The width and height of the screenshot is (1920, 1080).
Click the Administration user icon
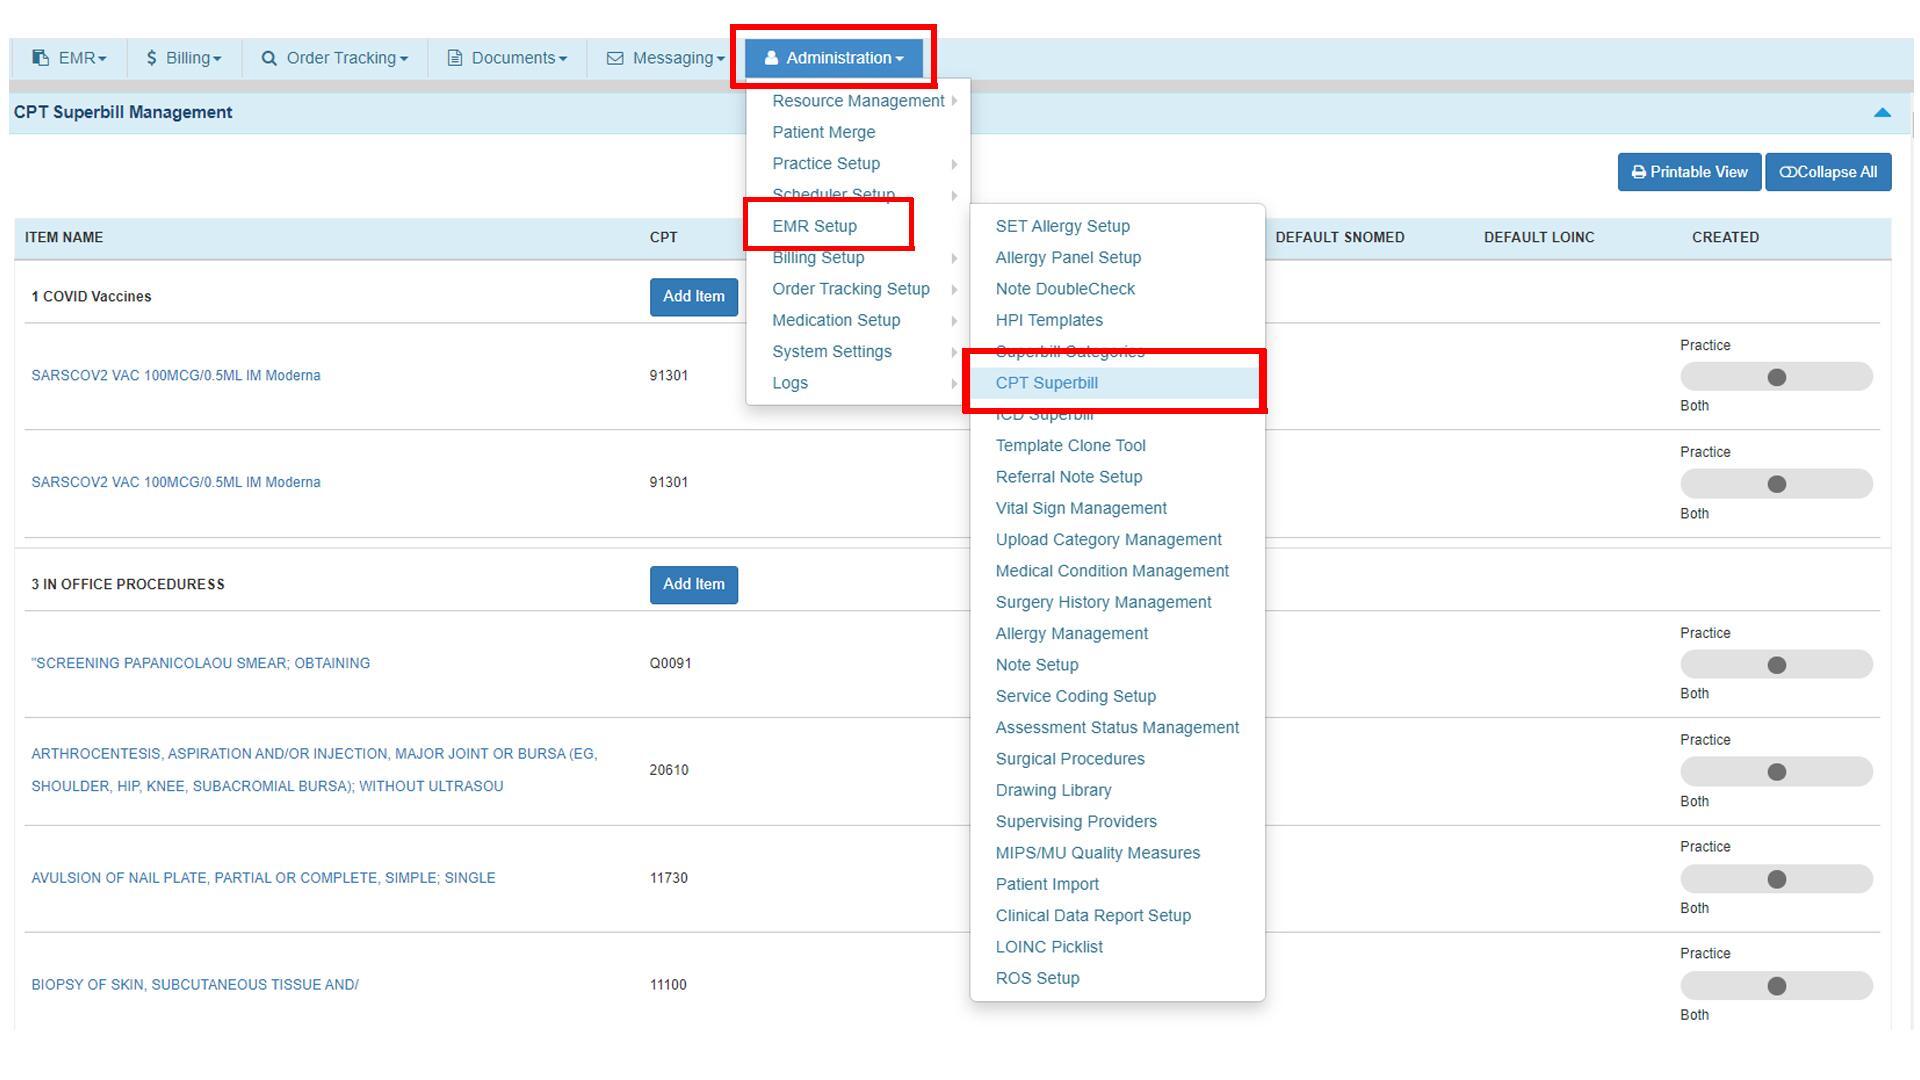[771, 58]
